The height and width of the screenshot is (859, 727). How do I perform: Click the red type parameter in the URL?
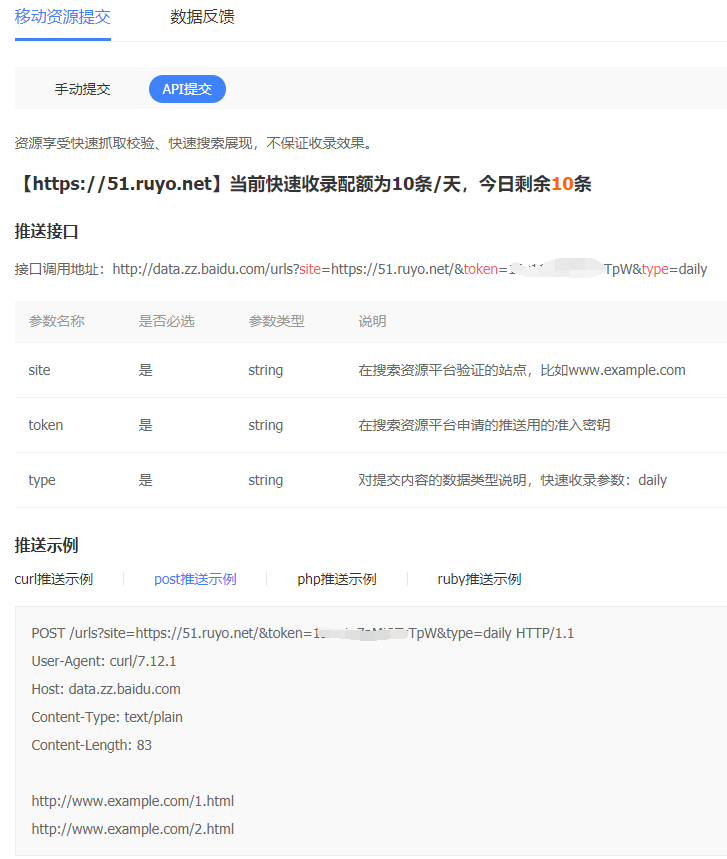[655, 270]
